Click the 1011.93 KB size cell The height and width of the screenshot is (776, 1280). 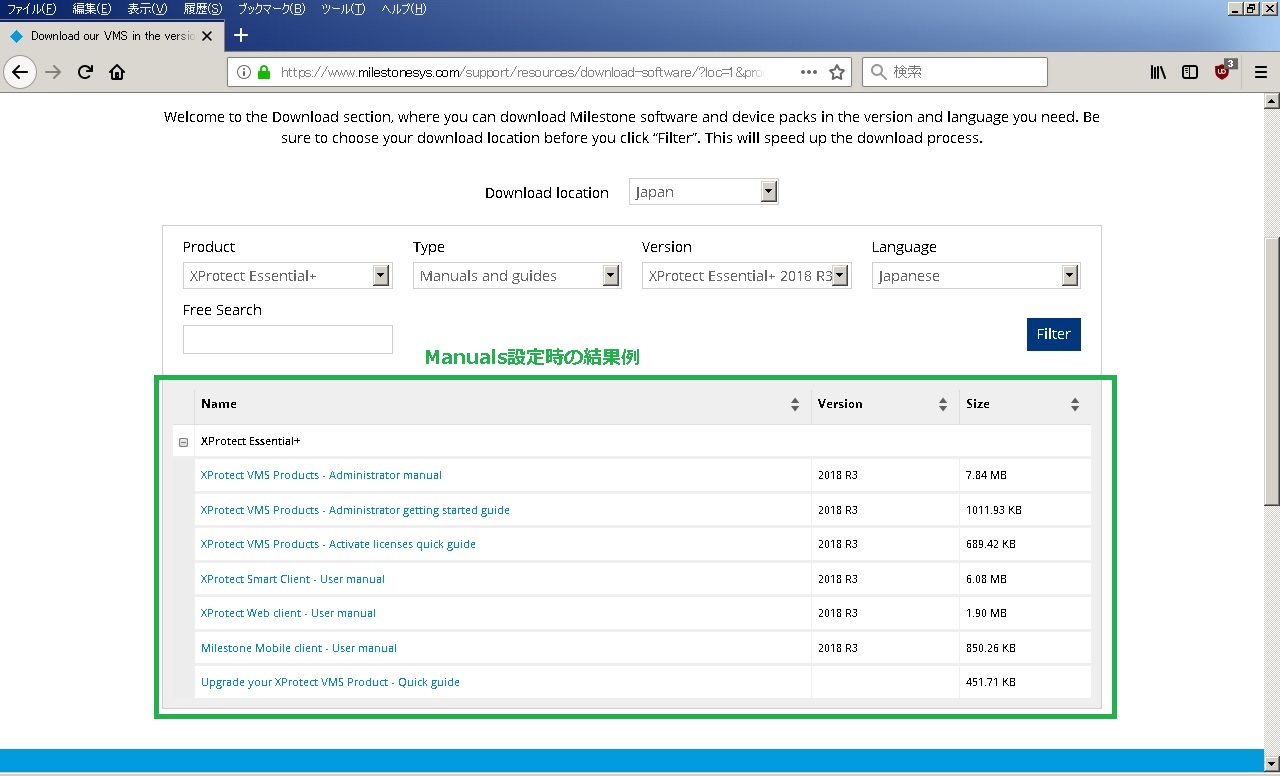point(1025,510)
